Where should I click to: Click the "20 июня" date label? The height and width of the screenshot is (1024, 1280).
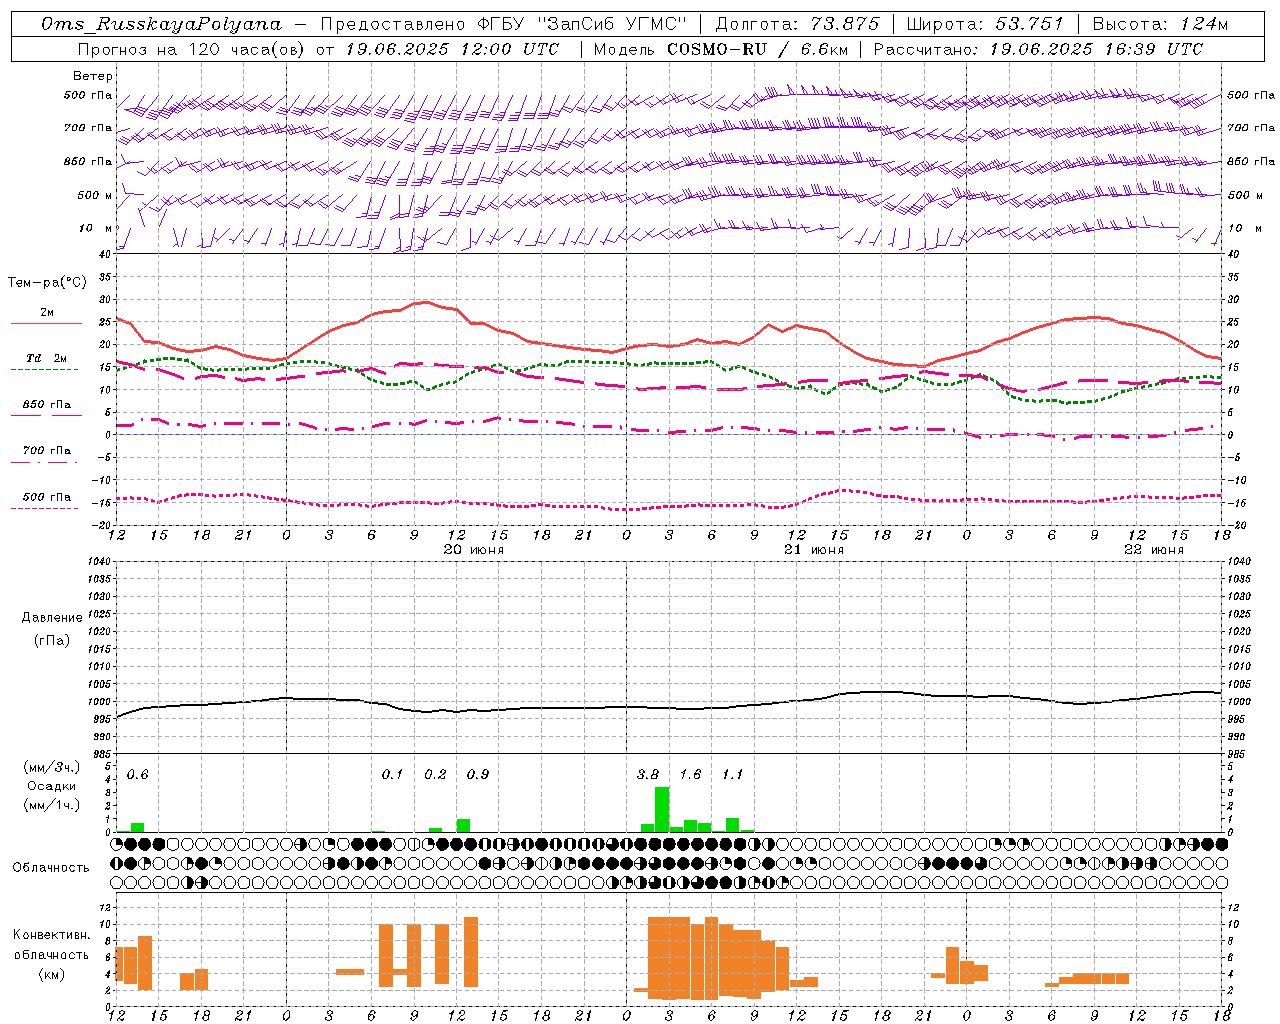(x=474, y=550)
